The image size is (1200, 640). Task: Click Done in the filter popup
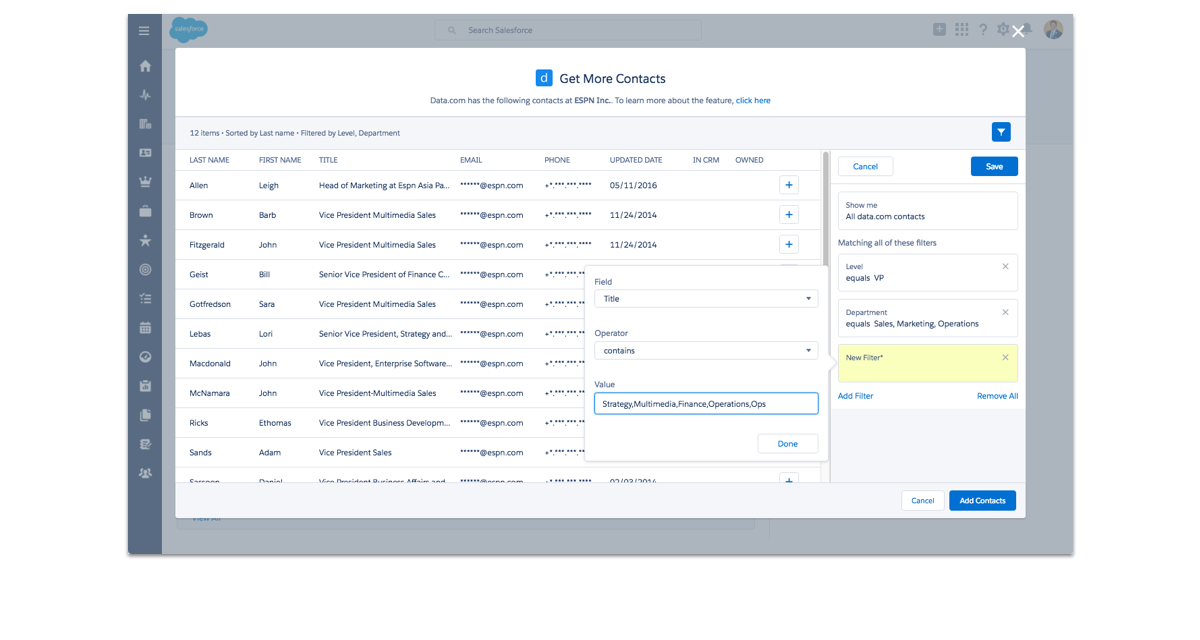point(787,444)
